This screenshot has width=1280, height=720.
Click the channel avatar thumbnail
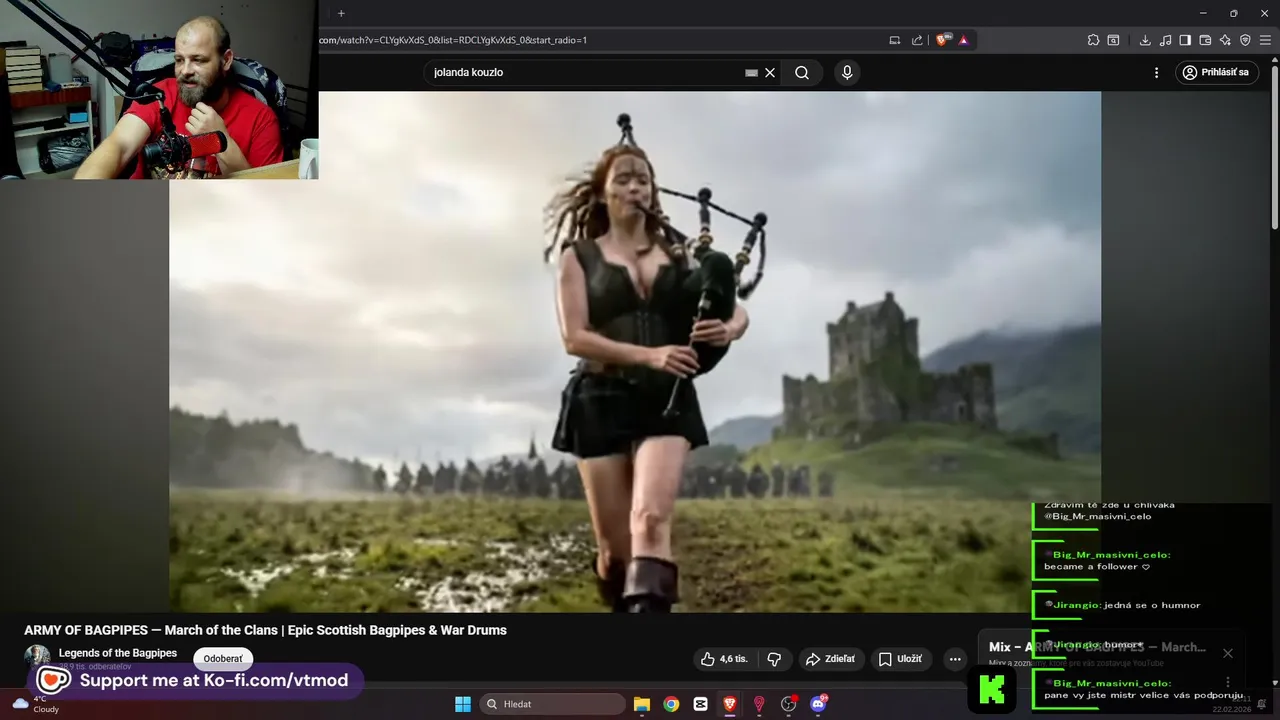click(37, 657)
